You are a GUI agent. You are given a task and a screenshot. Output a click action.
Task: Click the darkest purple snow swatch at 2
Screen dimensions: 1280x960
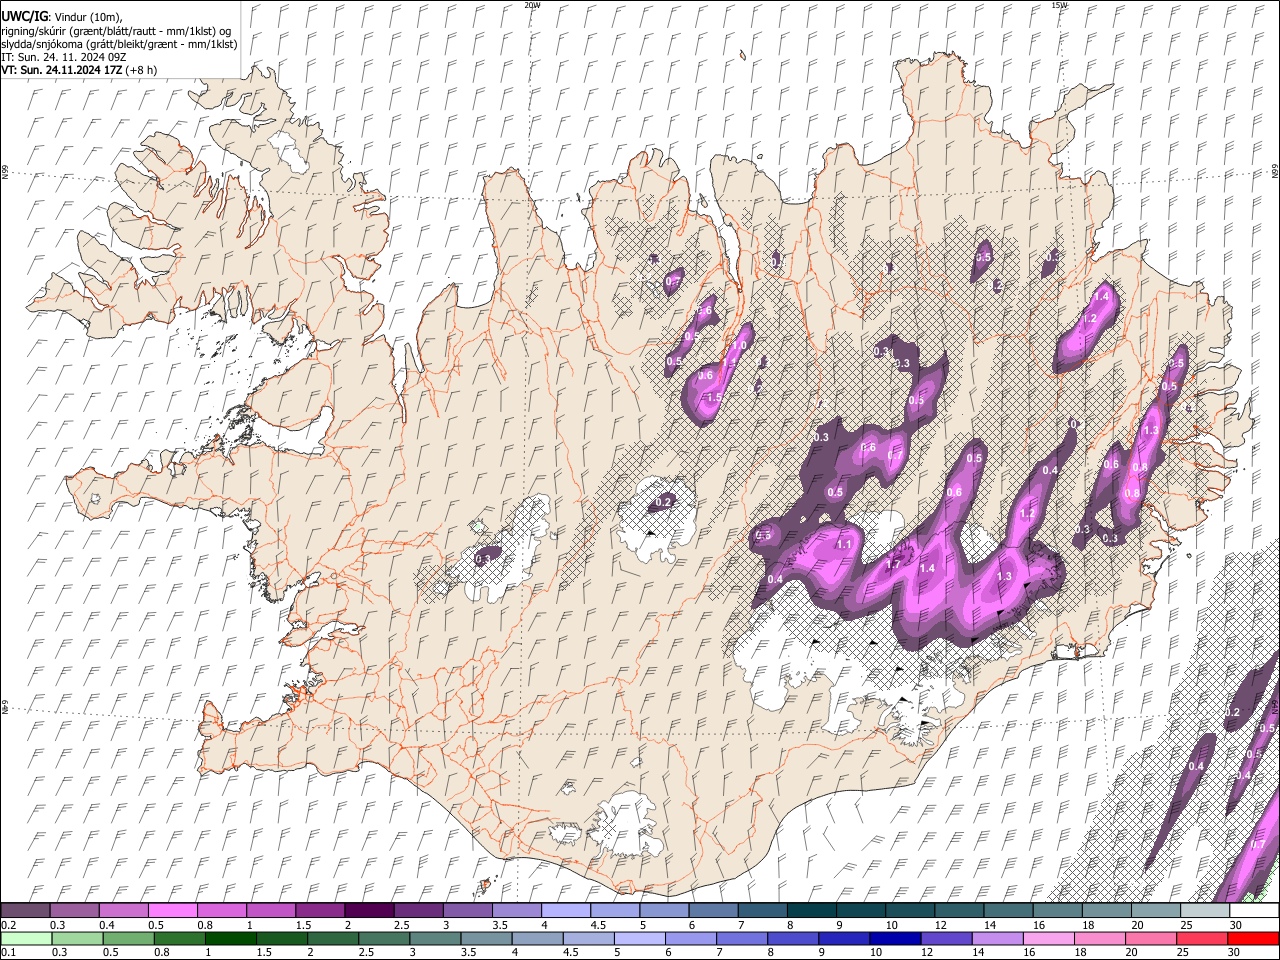(x=369, y=911)
